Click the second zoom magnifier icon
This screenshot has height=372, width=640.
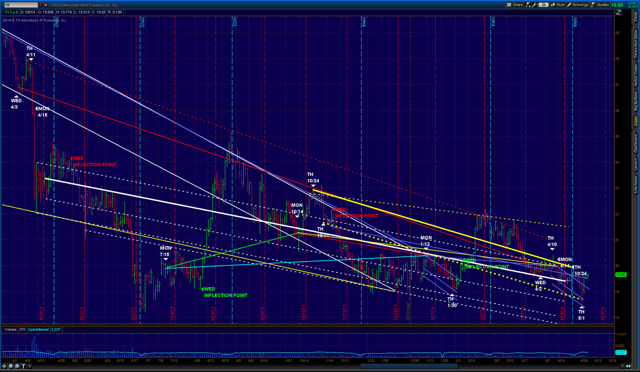[17, 366]
